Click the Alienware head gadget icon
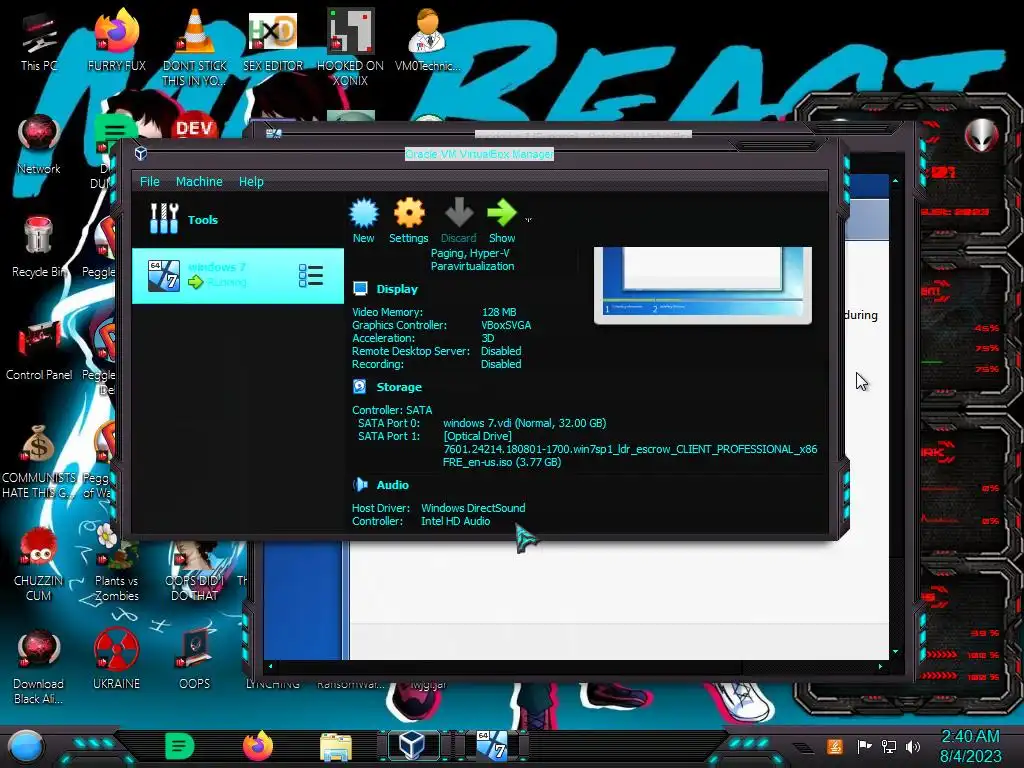The height and width of the screenshot is (768, 1024). tap(982, 136)
